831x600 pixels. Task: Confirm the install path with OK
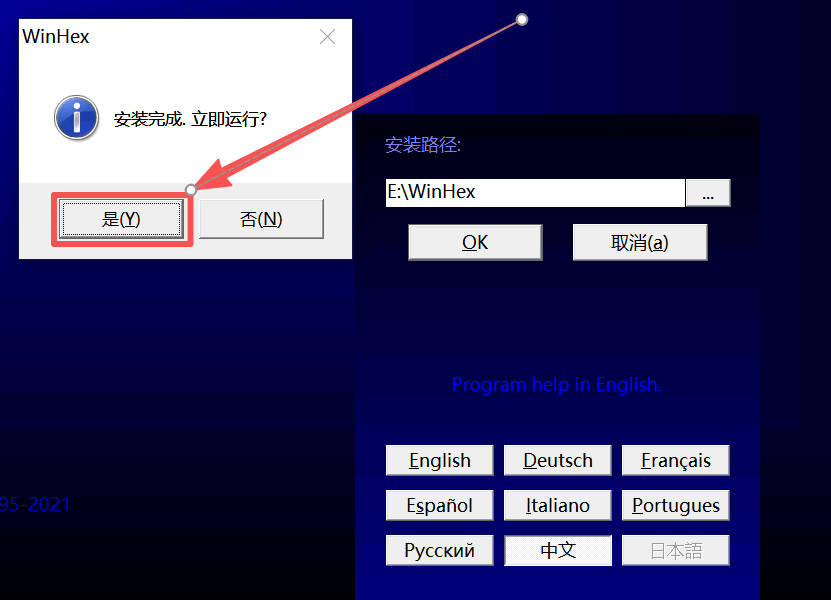(x=475, y=242)
